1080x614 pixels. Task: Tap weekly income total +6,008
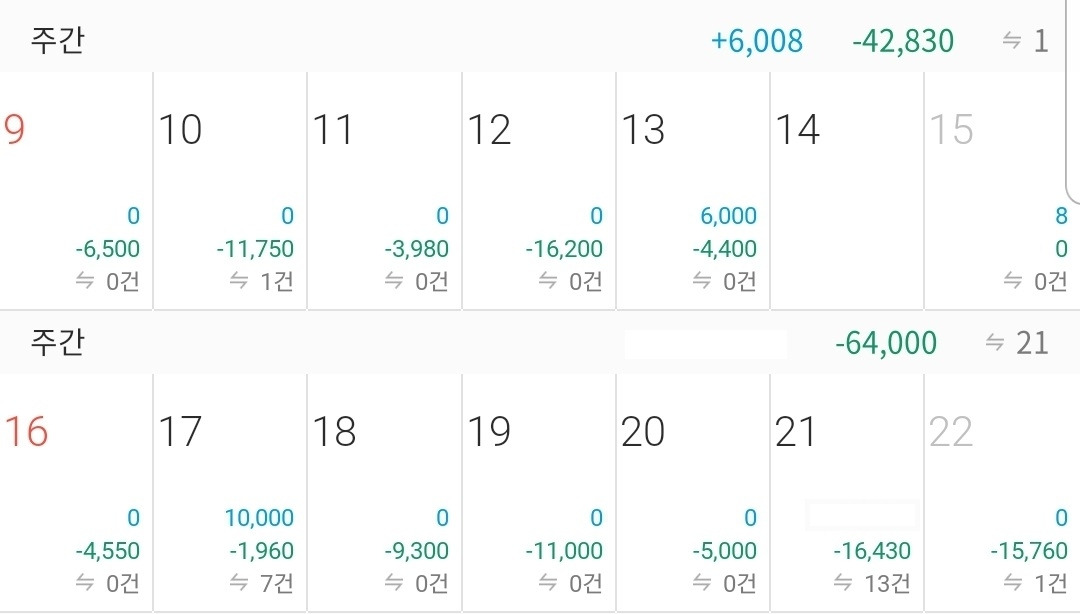[756, 41]
